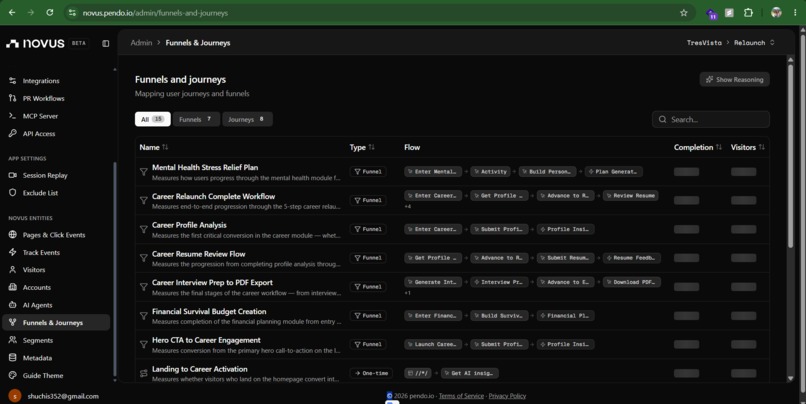Open the Career Resume Review Flow funnel
This screenshot has height=404, width=806.
(x=198, y=254)
